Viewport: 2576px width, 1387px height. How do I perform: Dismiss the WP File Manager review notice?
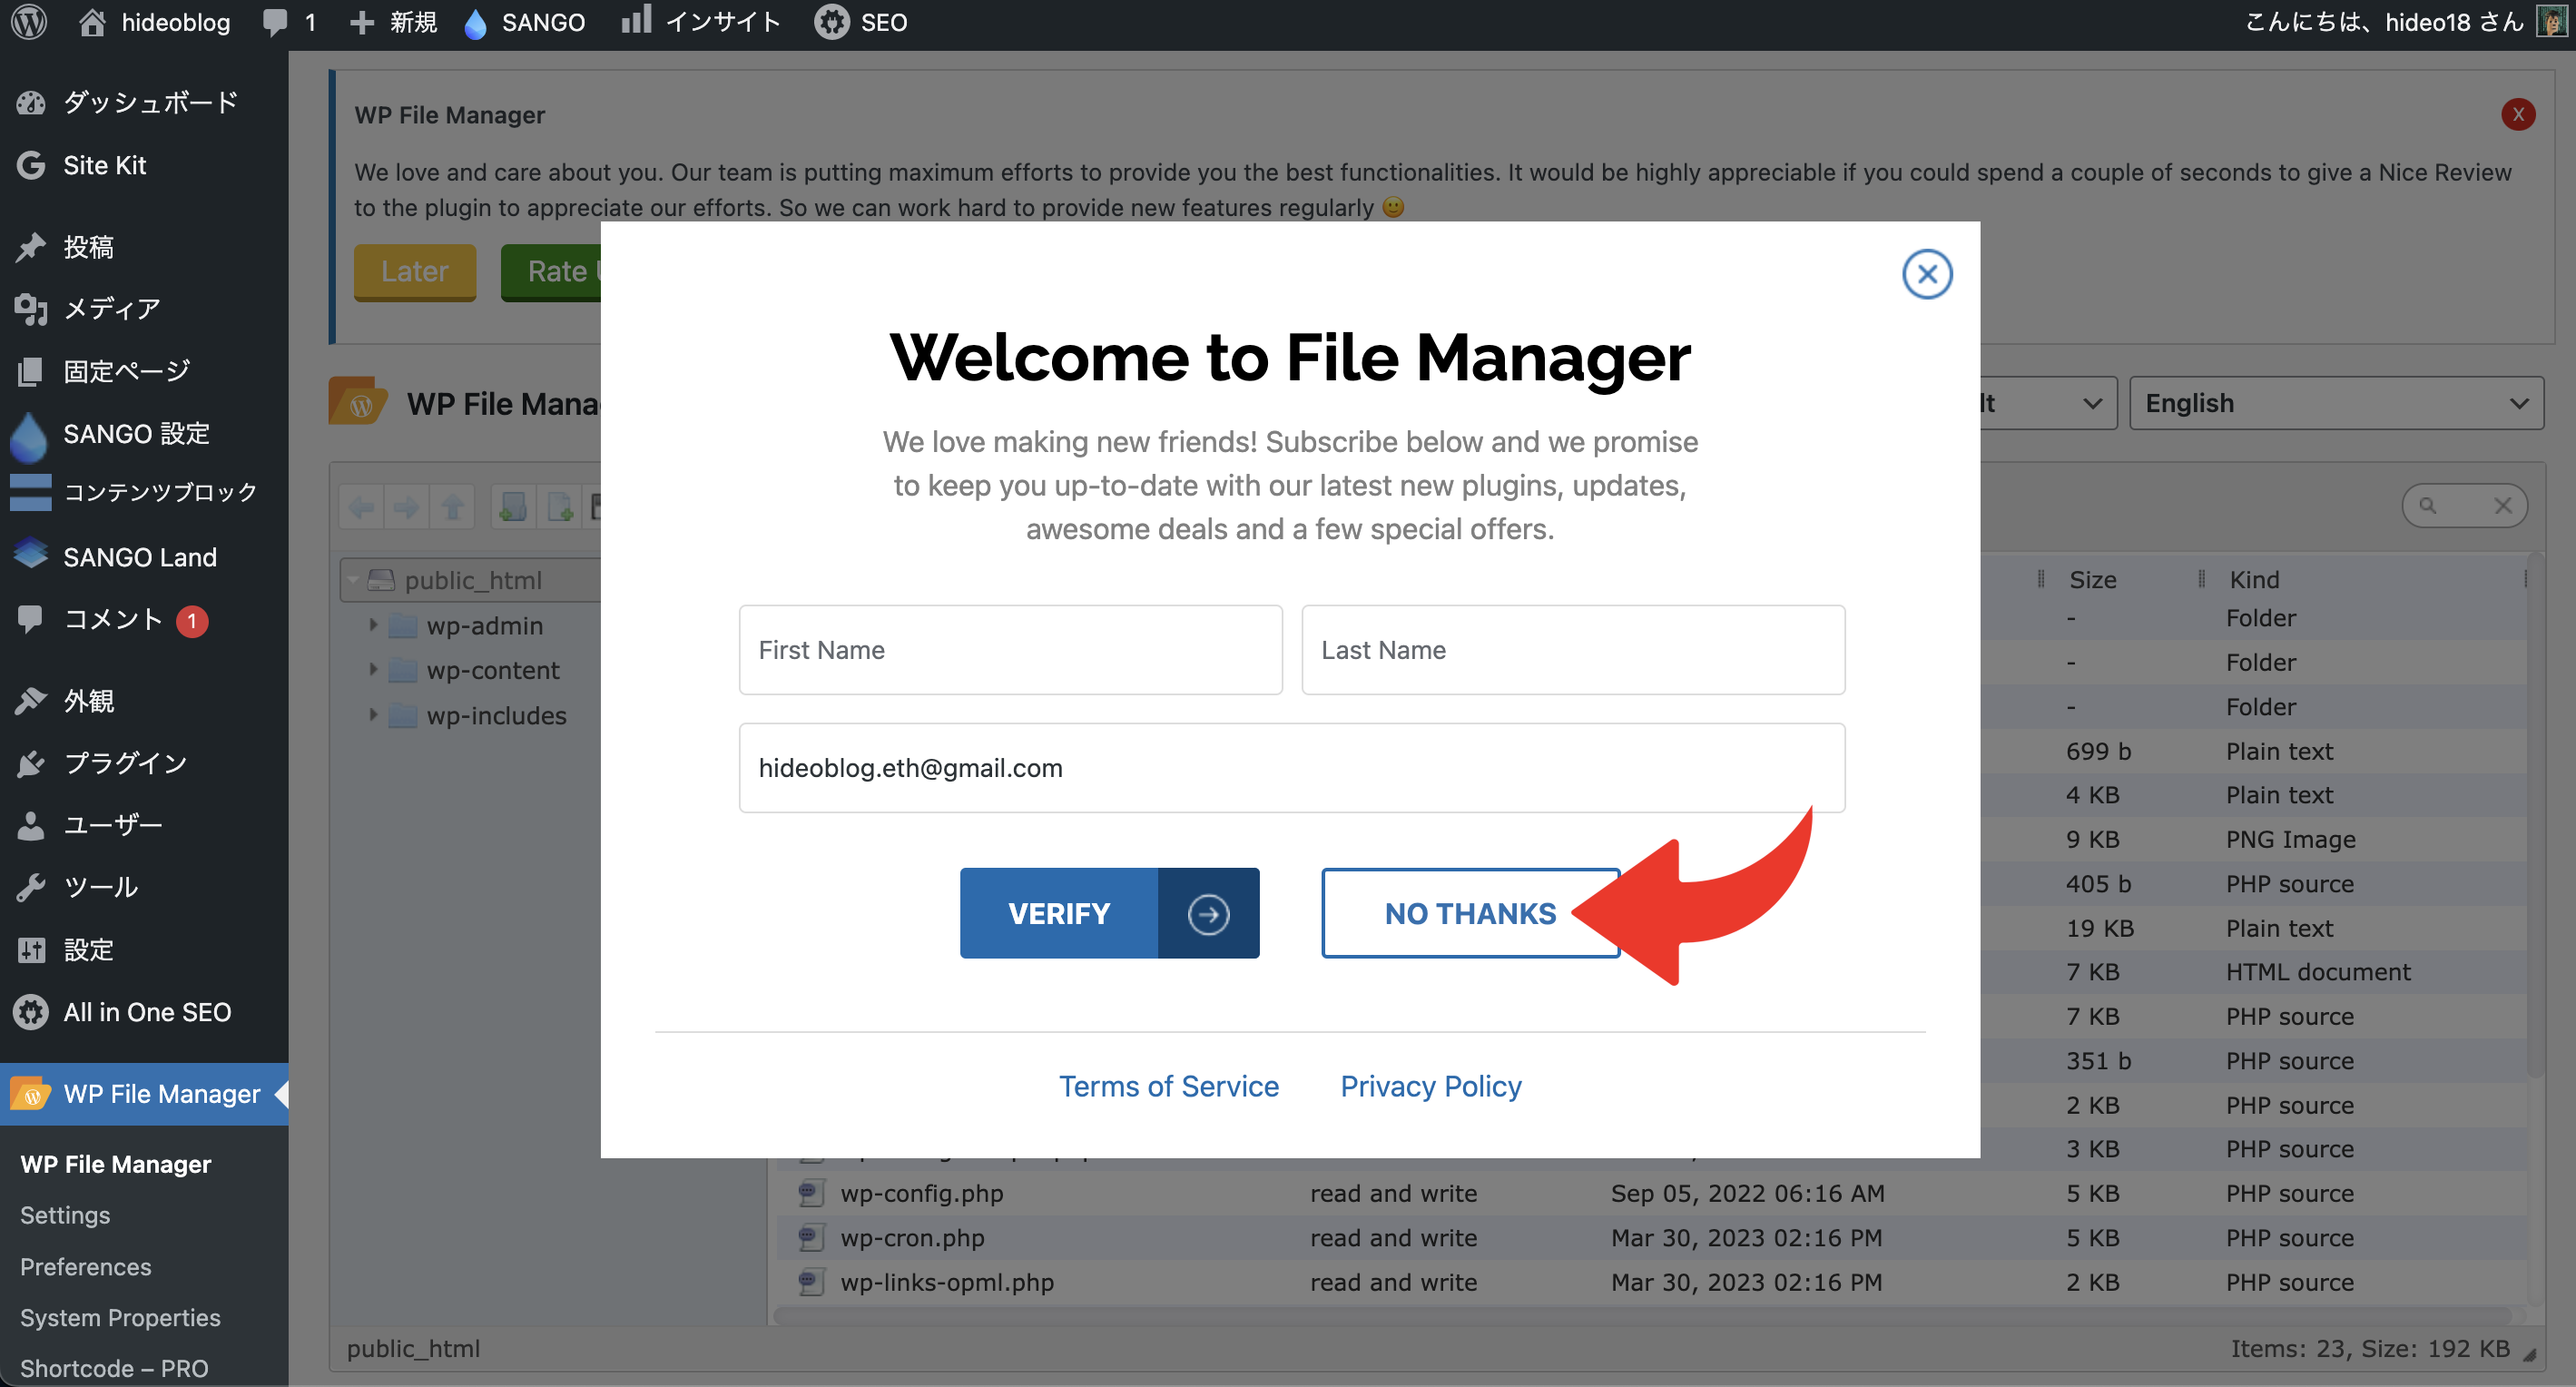coord(2517,114)
